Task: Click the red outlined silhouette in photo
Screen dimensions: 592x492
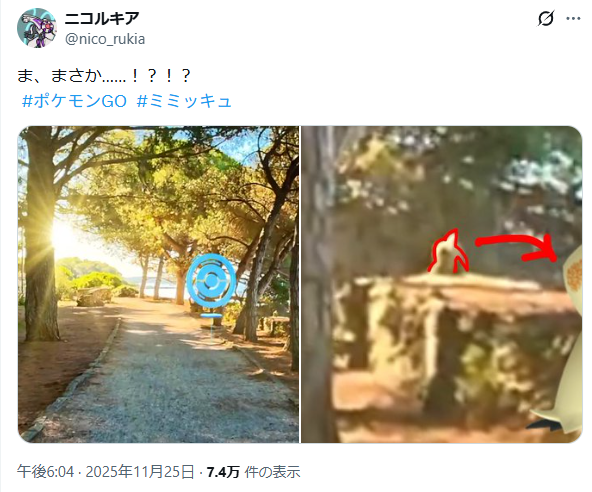Action: (448, 251)
